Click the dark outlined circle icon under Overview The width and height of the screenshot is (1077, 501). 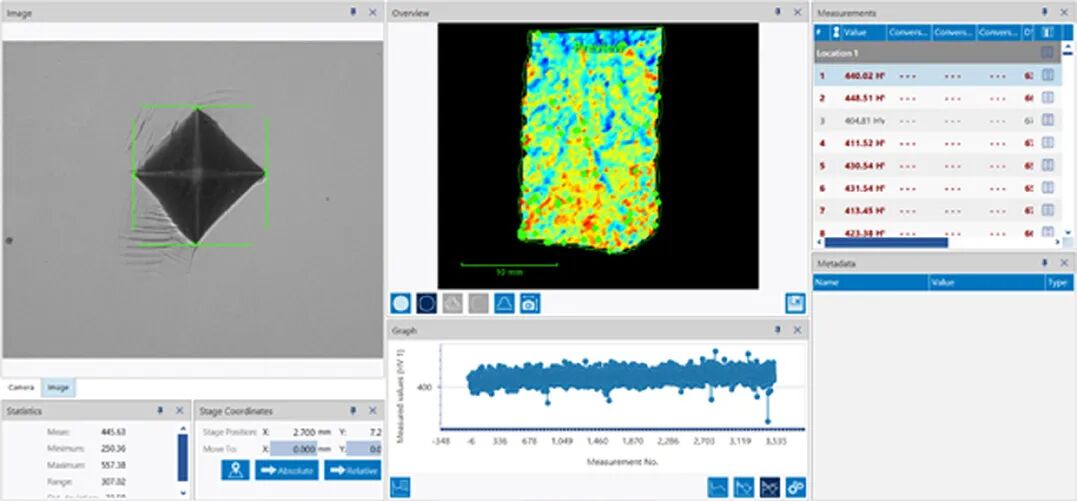coord(427,303)
